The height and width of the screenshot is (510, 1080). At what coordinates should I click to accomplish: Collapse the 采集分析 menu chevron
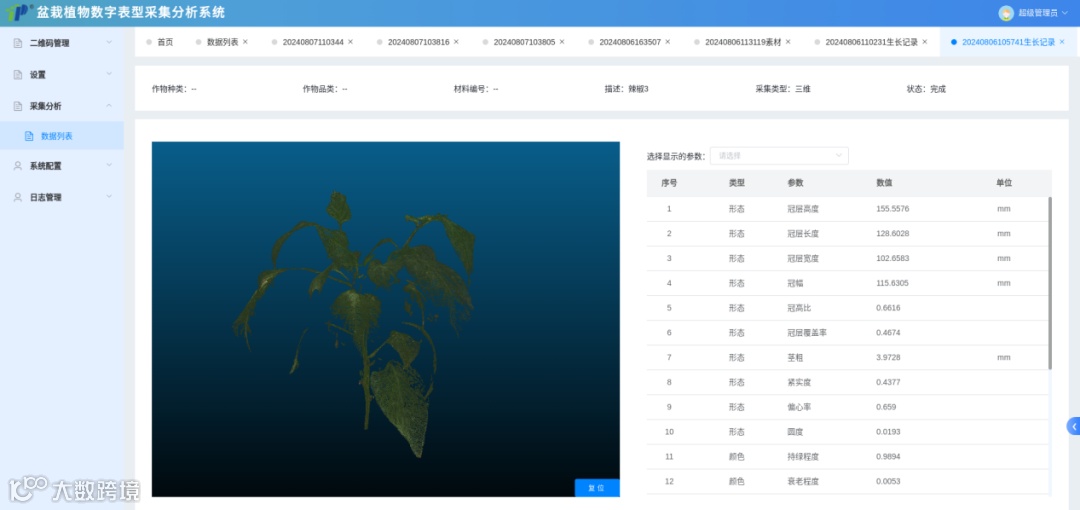109,106
